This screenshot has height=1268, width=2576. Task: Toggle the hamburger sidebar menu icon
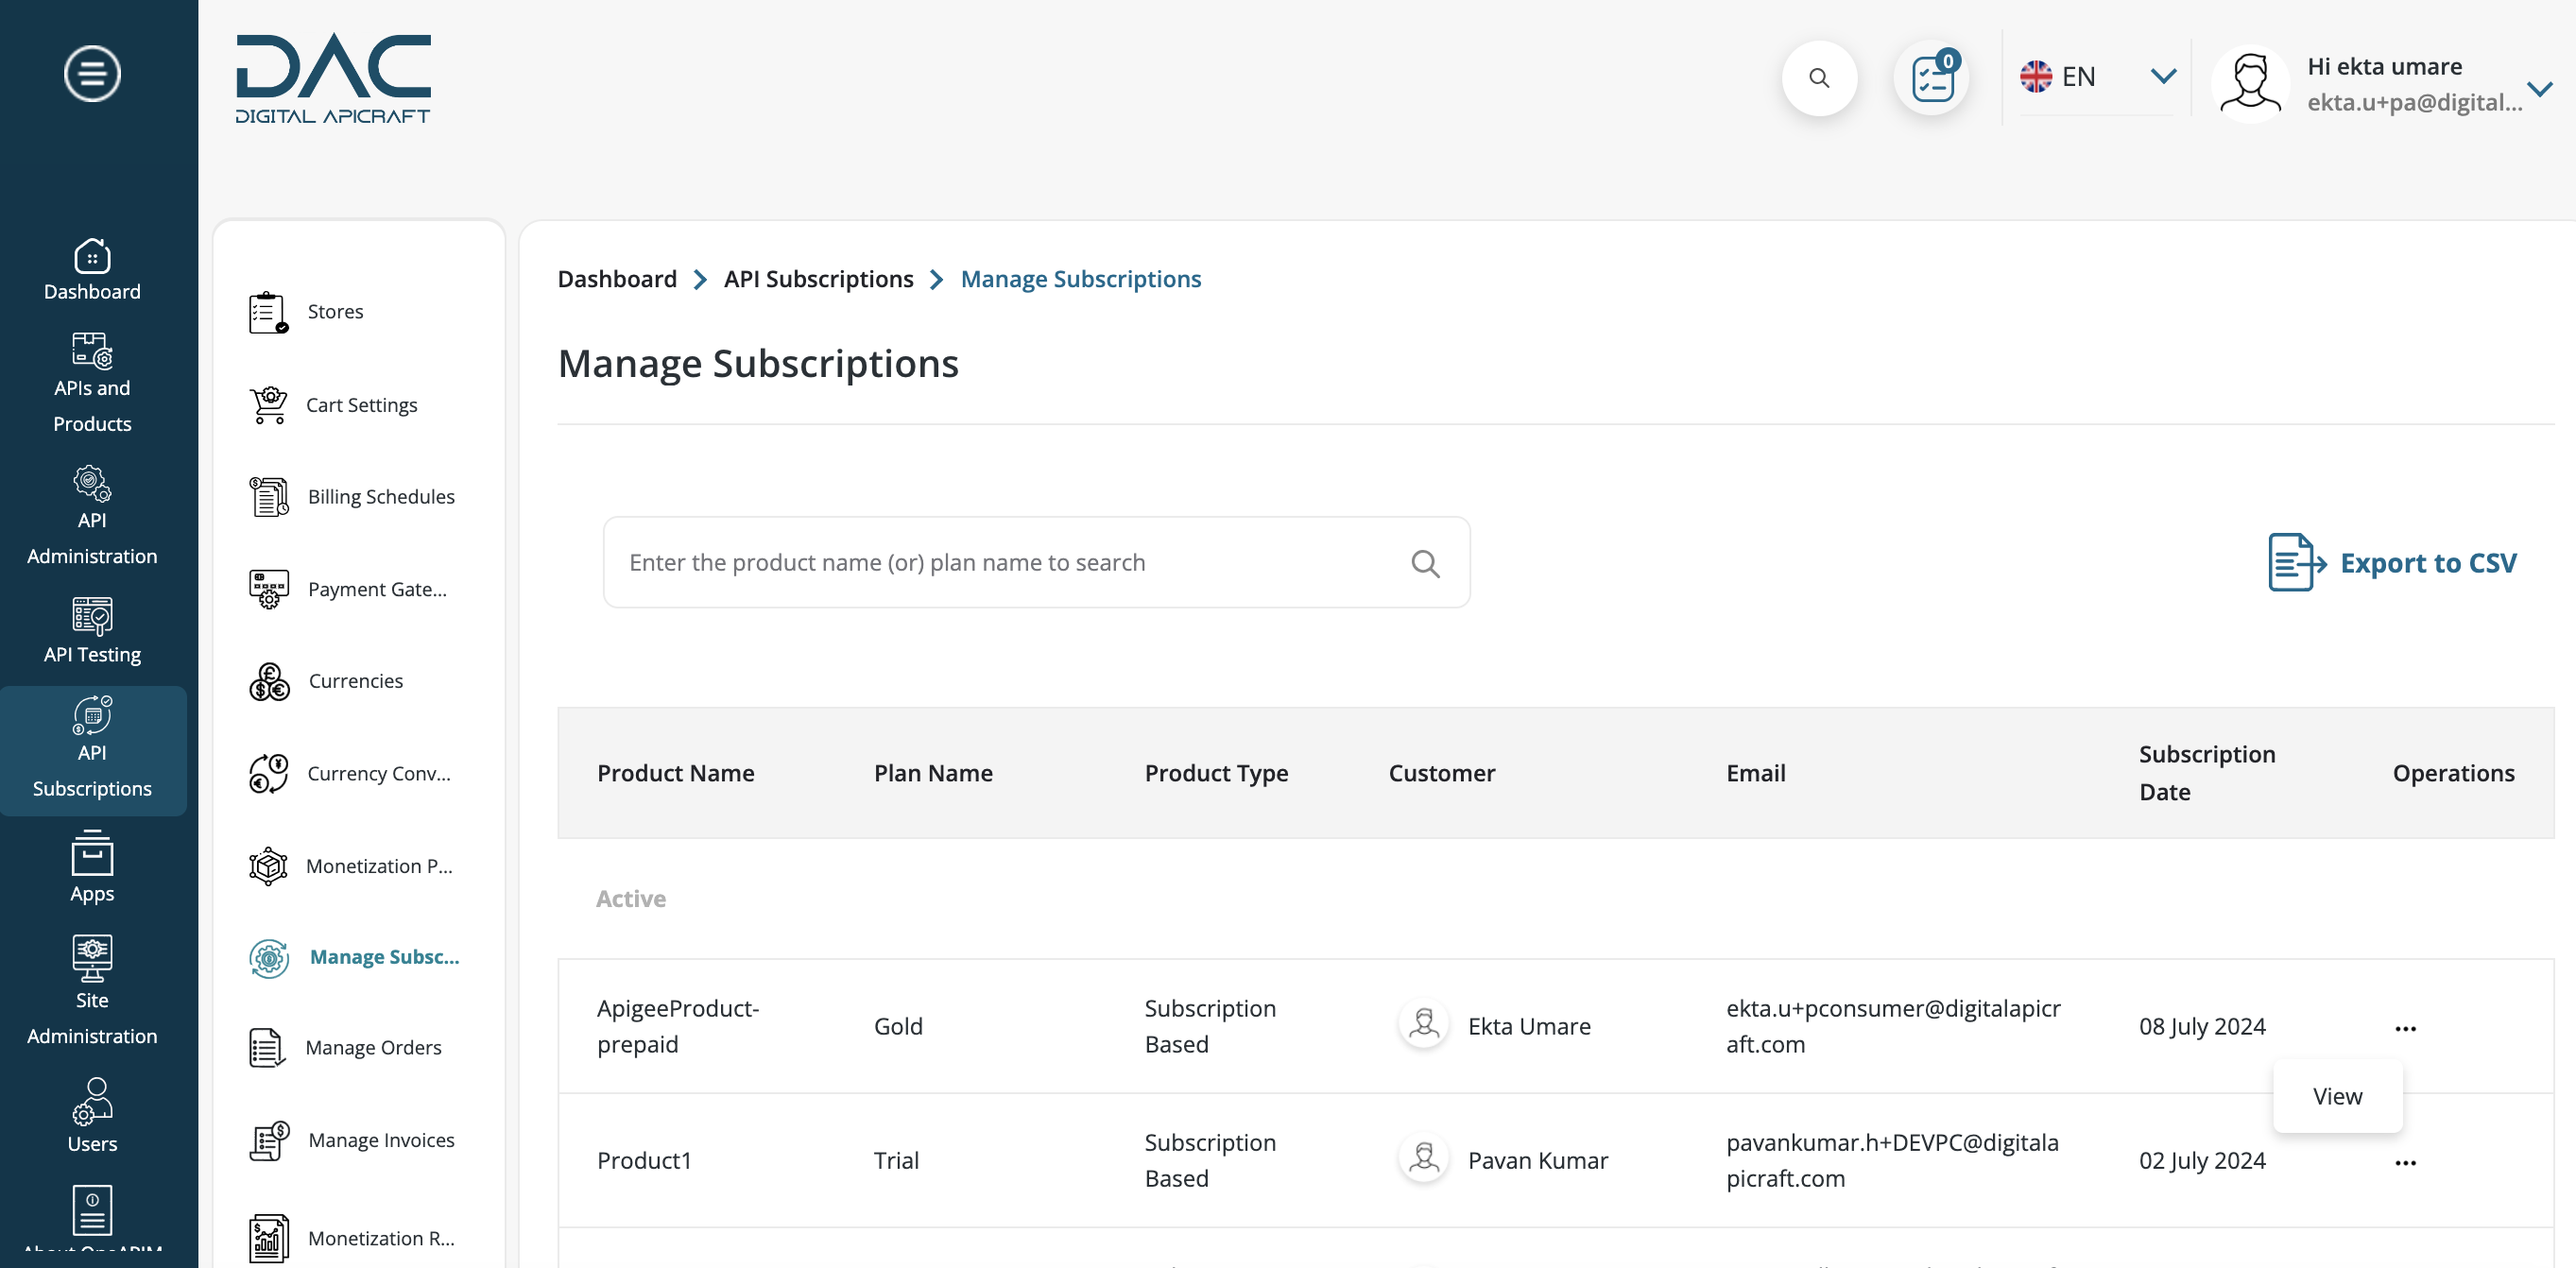click(x=92, y=74)
